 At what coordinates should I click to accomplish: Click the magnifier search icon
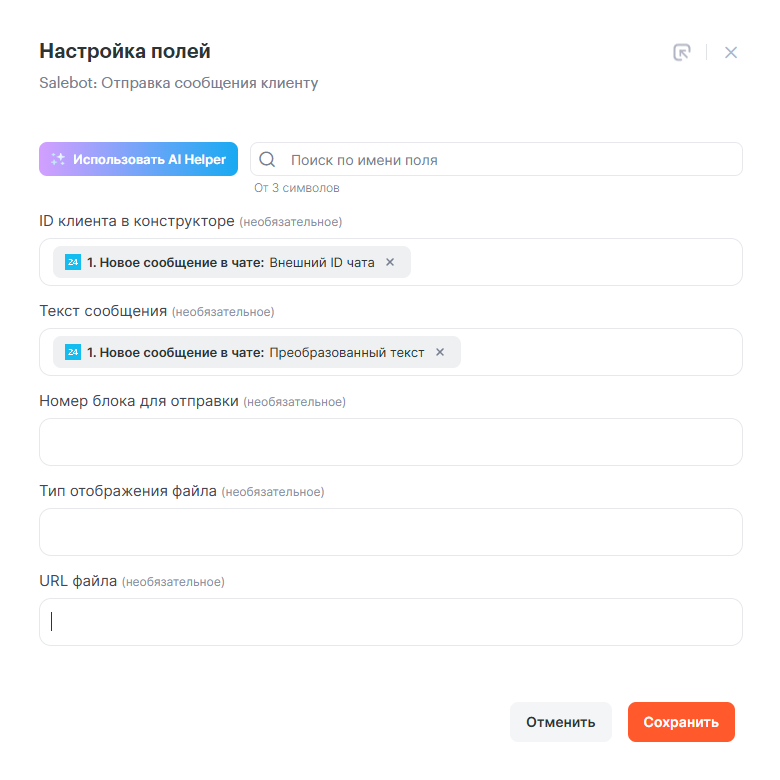(x=267, y=159)
